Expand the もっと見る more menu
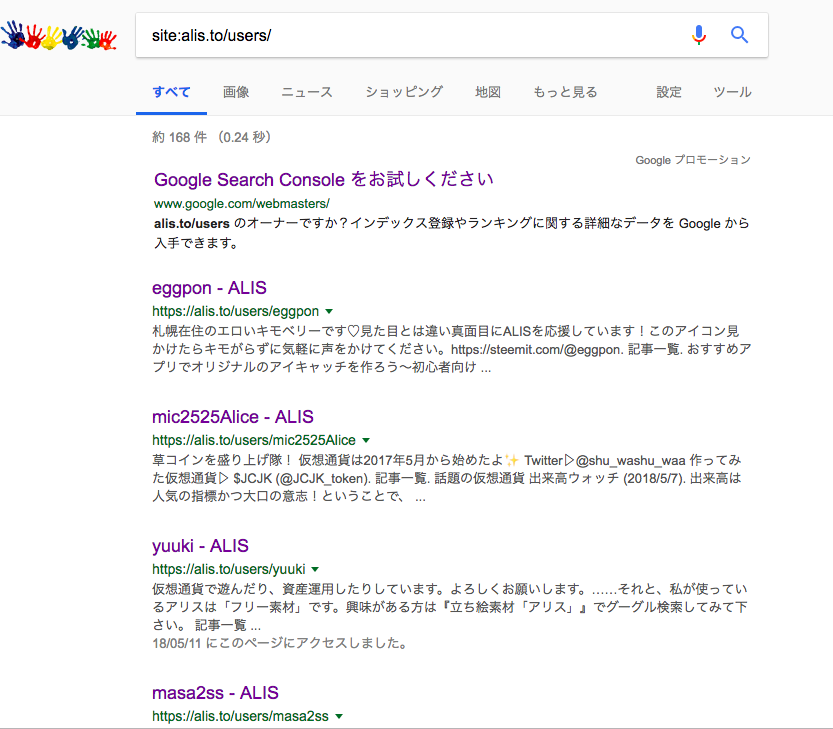This screenshot has height=729, width=833. coord(565,92)
